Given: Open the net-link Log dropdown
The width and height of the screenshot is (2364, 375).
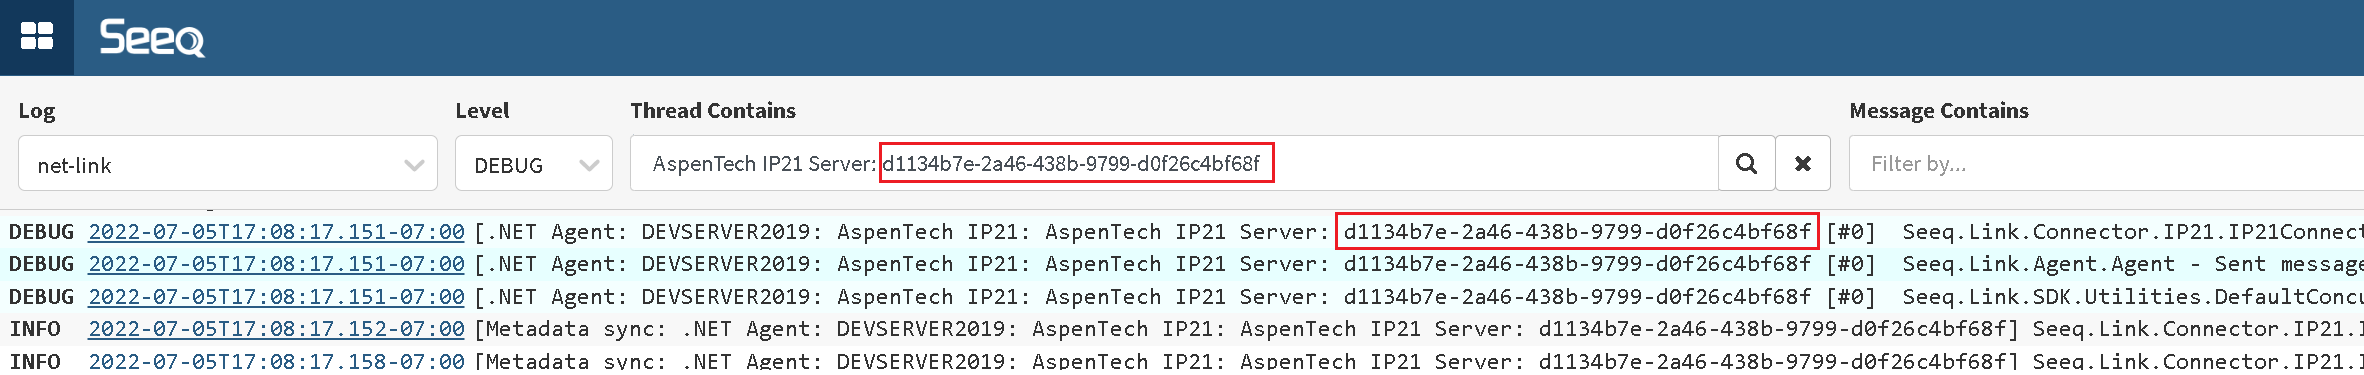Looking at the screenshot, I should (228, 163).
